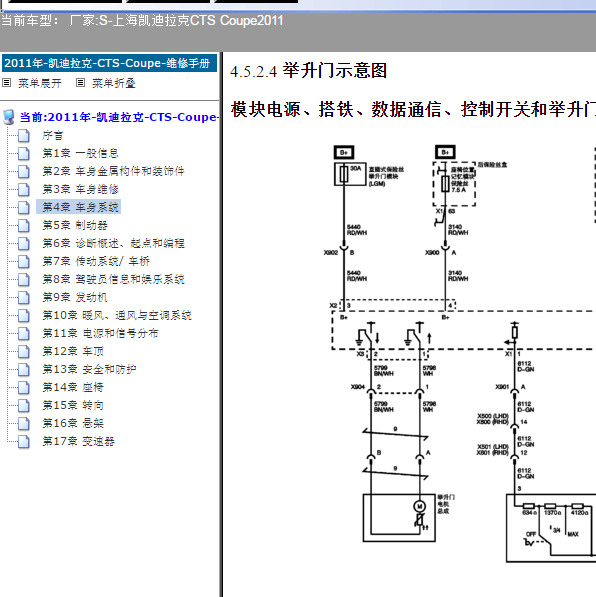Click page icon beside 第4章
Viewport: 596px width, 597px height.
tap(24, 207)
